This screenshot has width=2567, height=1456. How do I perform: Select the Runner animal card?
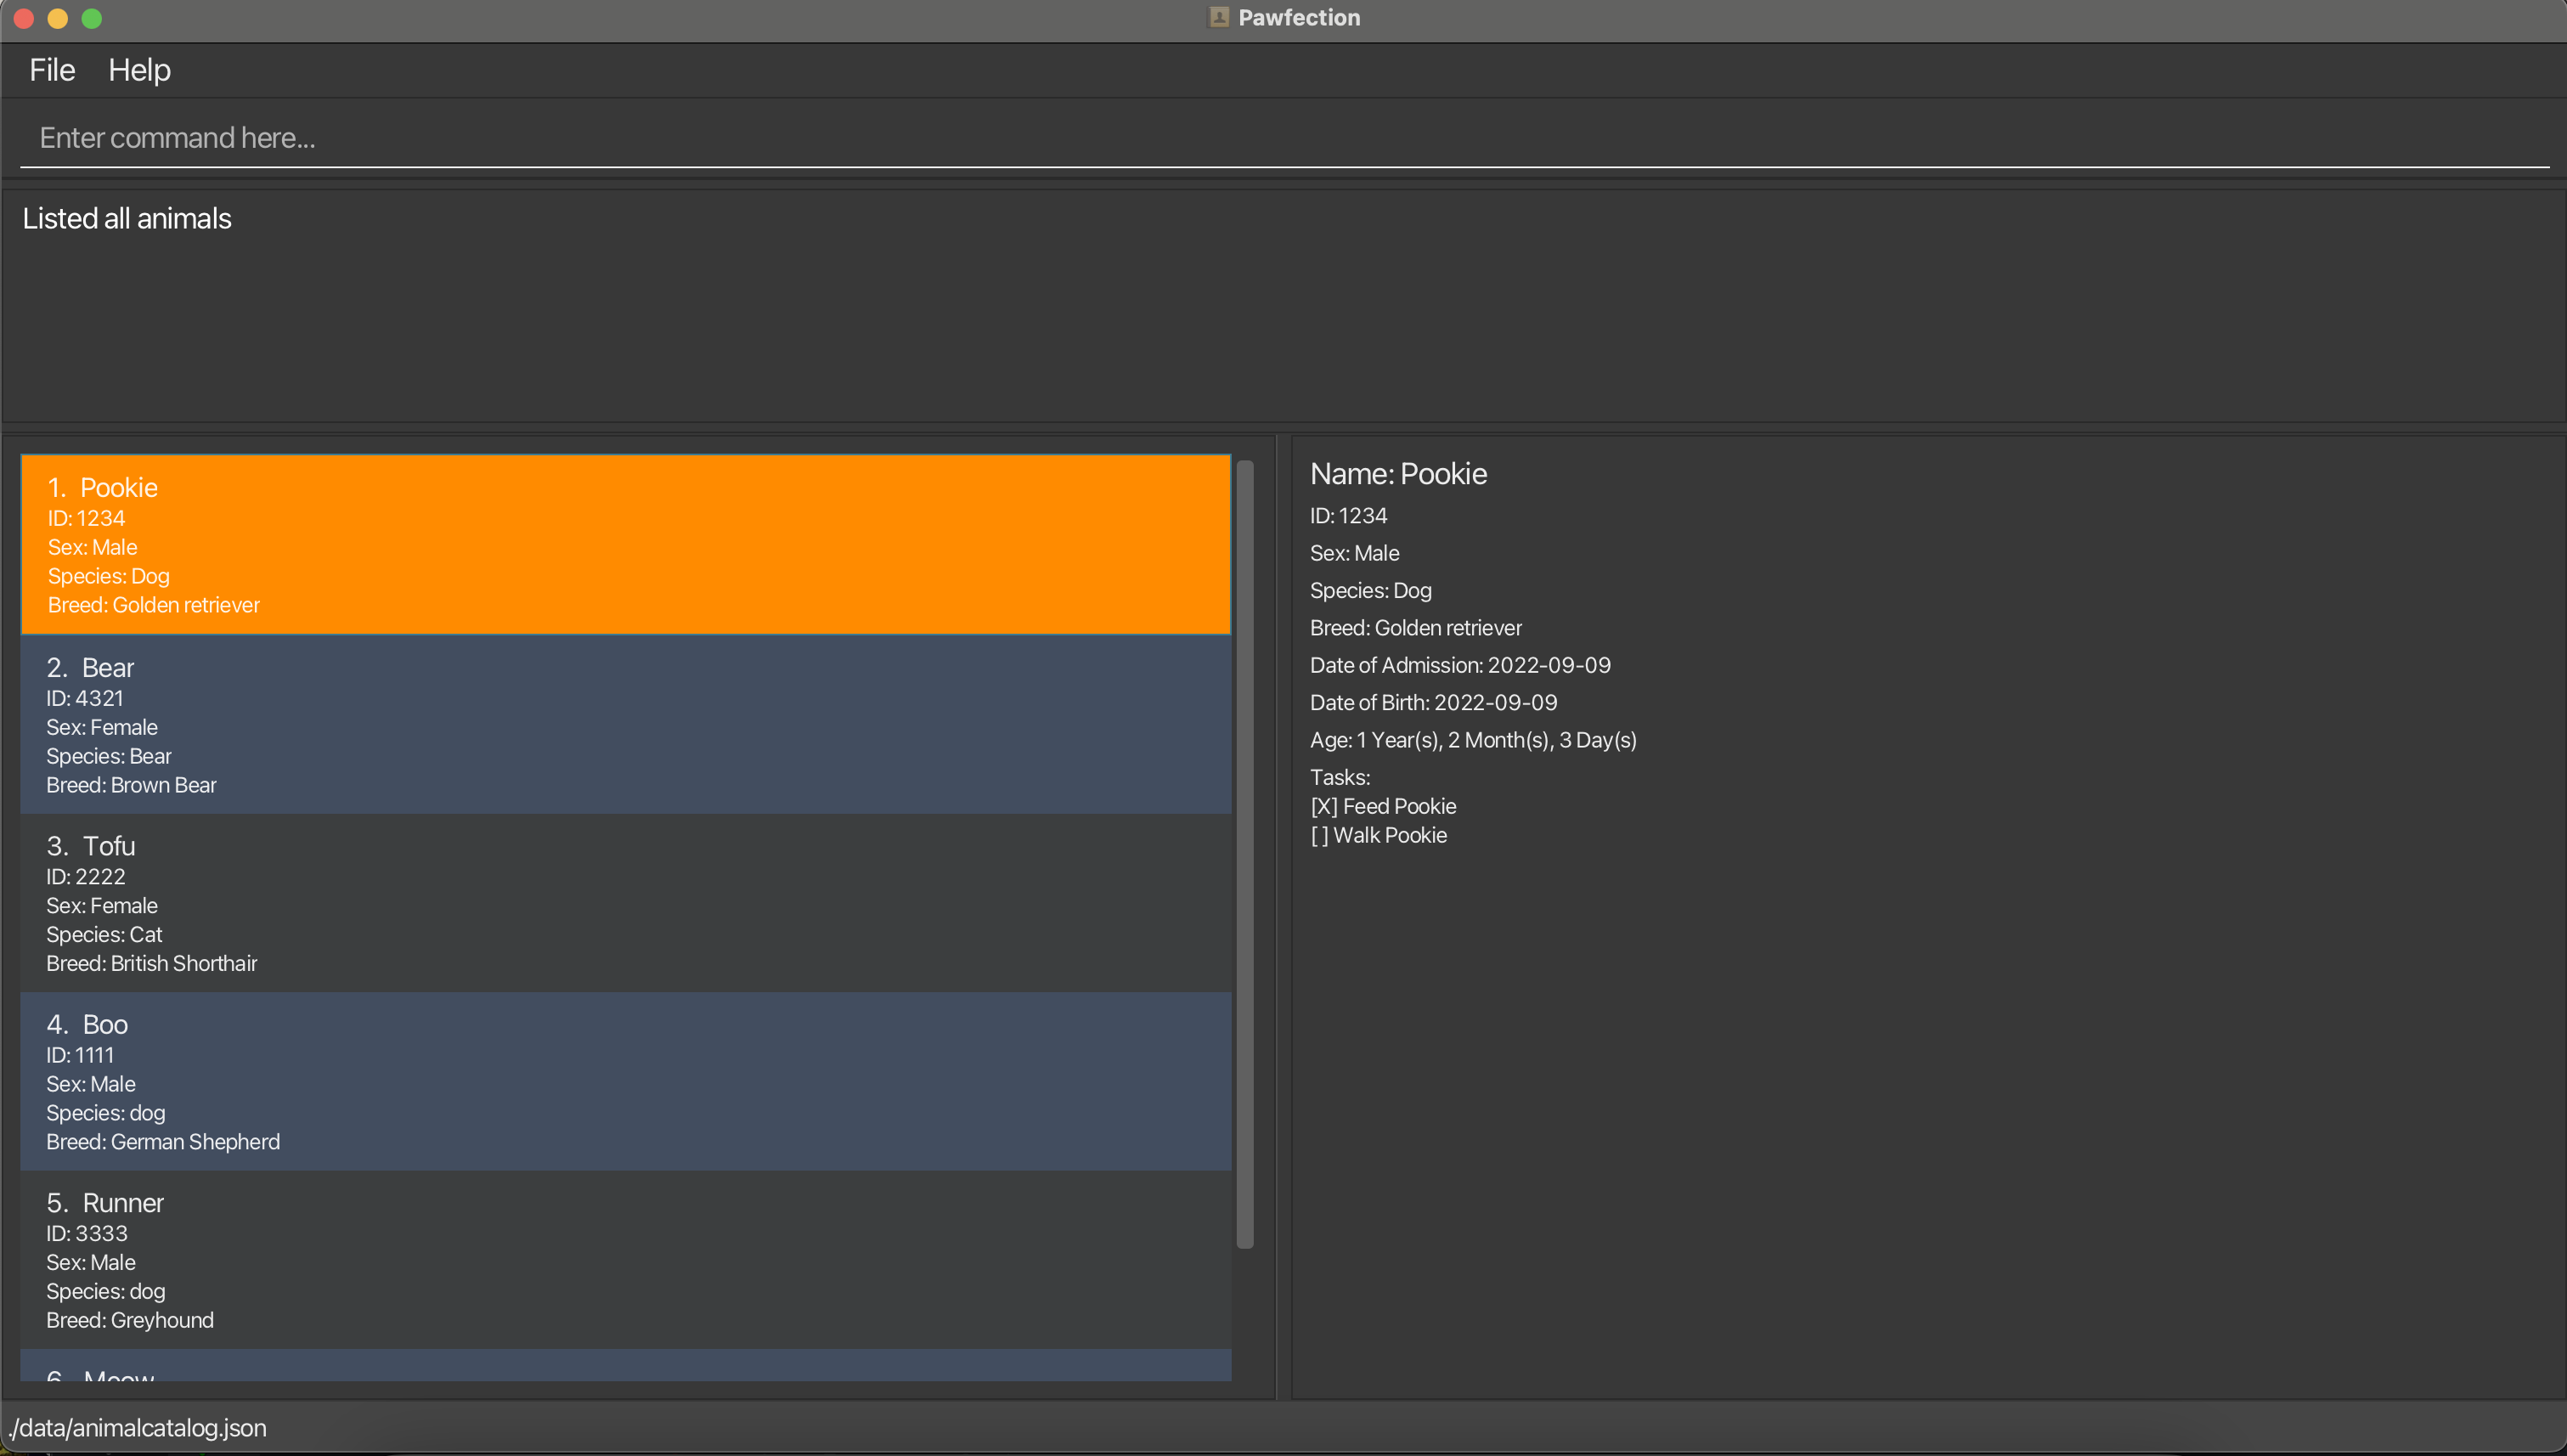click(x=625, y=1260)
